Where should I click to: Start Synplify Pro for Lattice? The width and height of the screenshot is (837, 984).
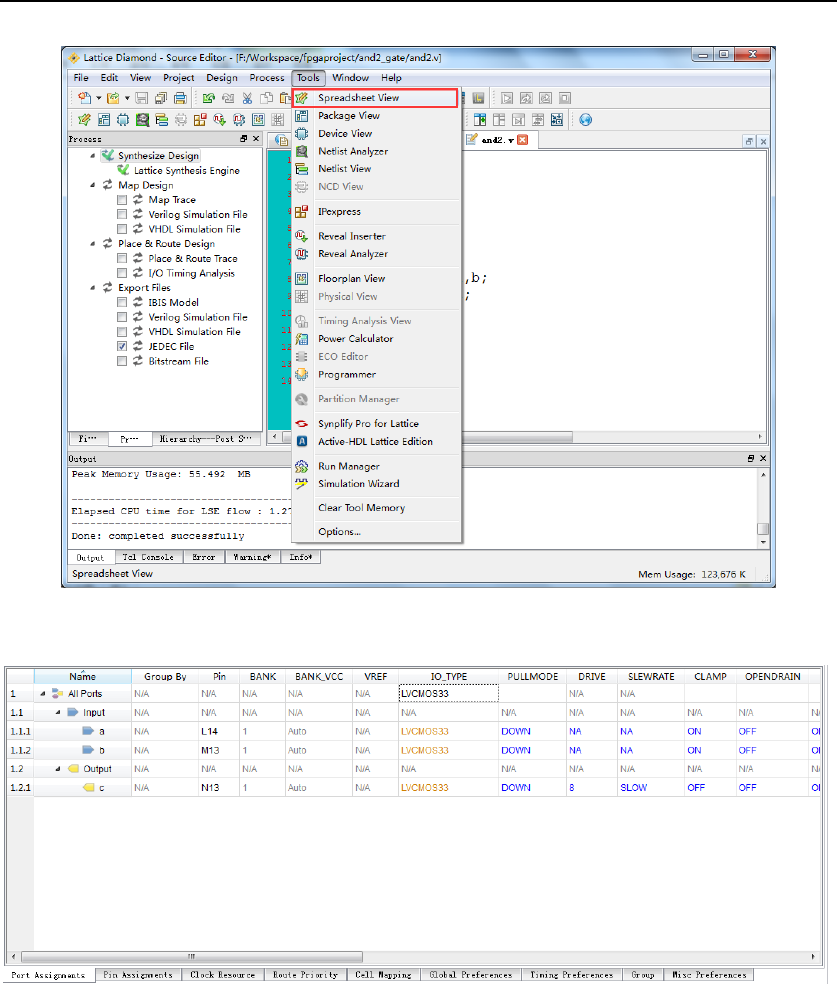pyautogui.click(x=368, y=424)
